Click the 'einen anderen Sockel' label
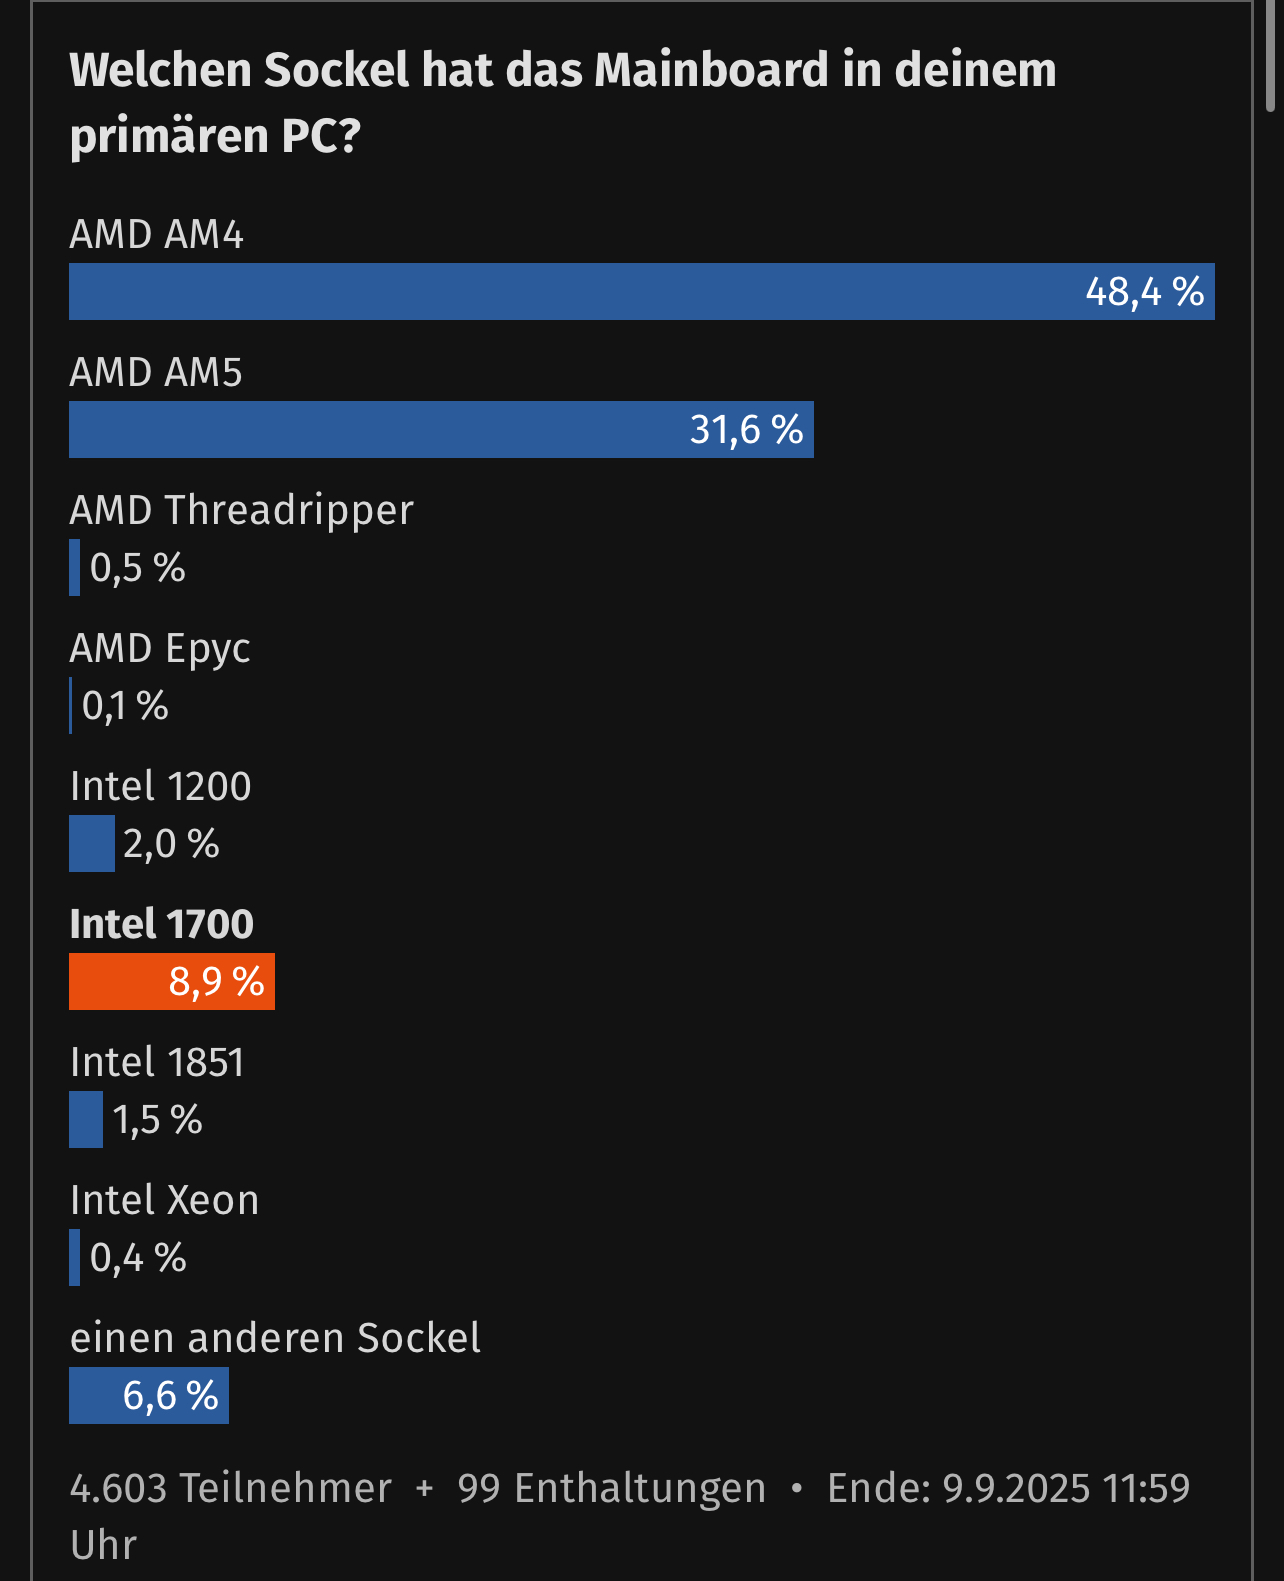1284x1581 pixels. click(x=275, y=1338)
